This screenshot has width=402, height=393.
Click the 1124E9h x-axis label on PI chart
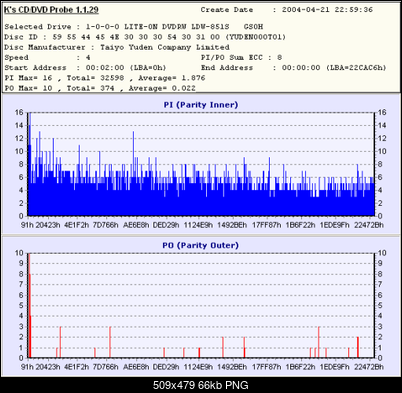tap(198, 225)
